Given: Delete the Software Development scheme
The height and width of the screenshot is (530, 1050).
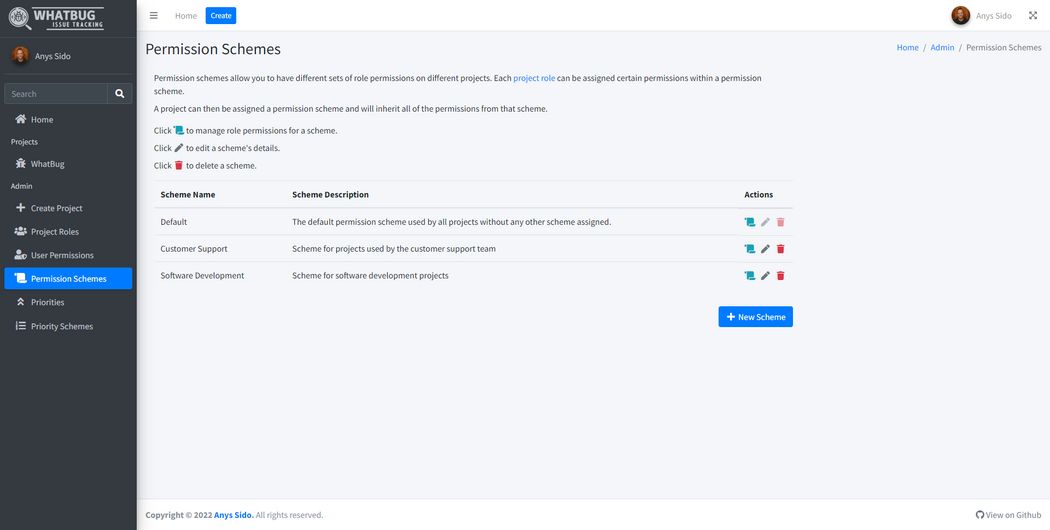Looking at the screenshot, I should 781,276.
